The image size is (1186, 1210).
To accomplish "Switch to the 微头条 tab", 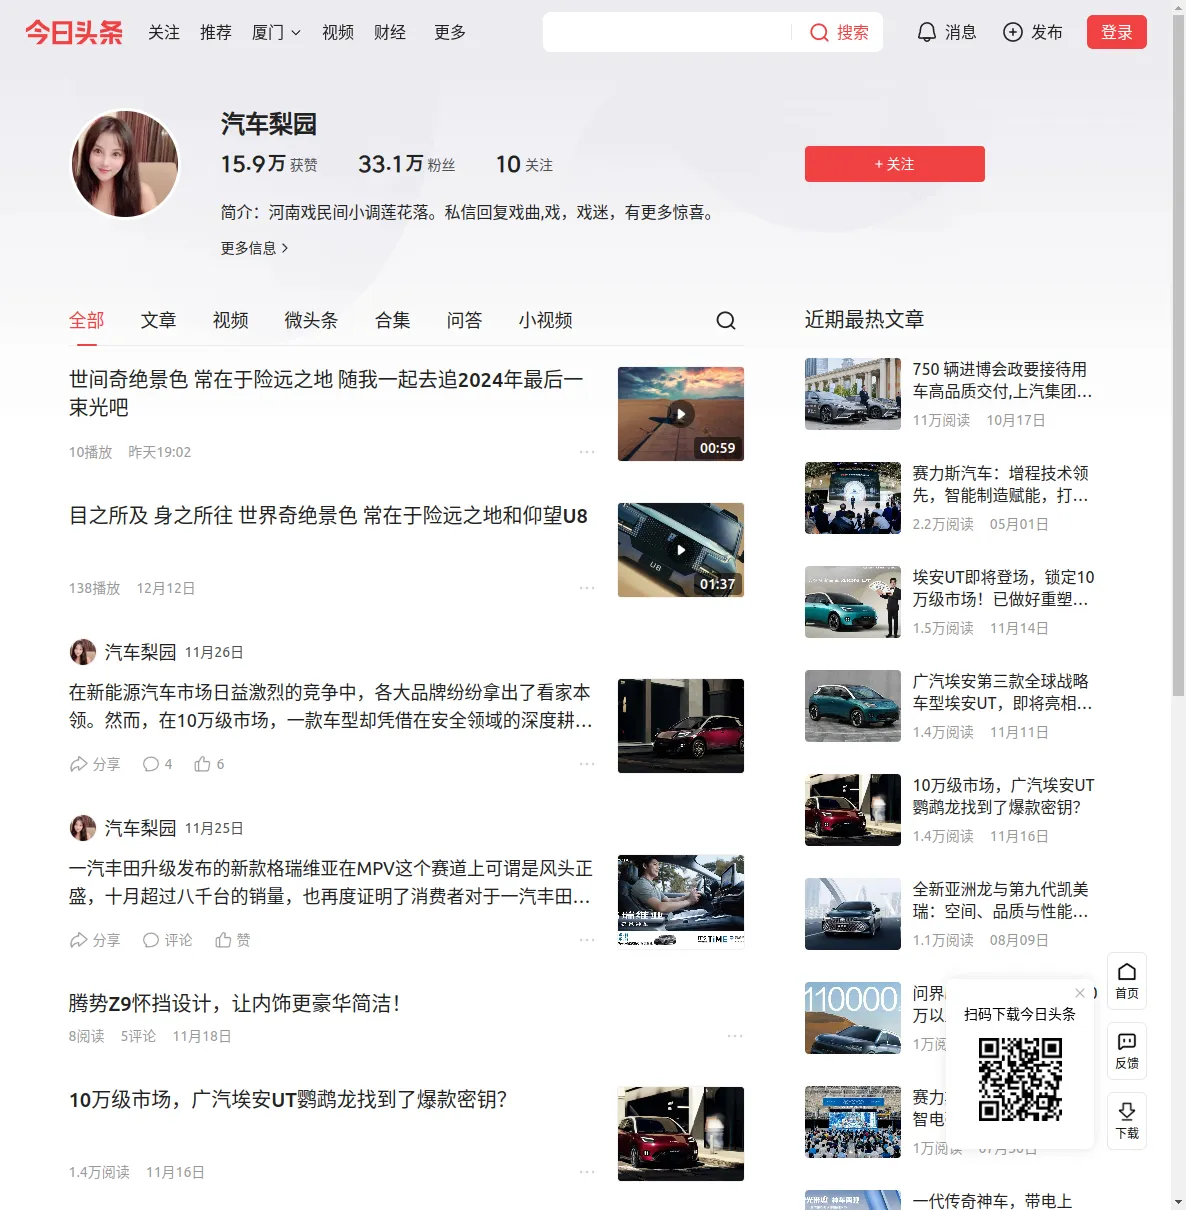I will pyautogui.click(x=312, y=320).
